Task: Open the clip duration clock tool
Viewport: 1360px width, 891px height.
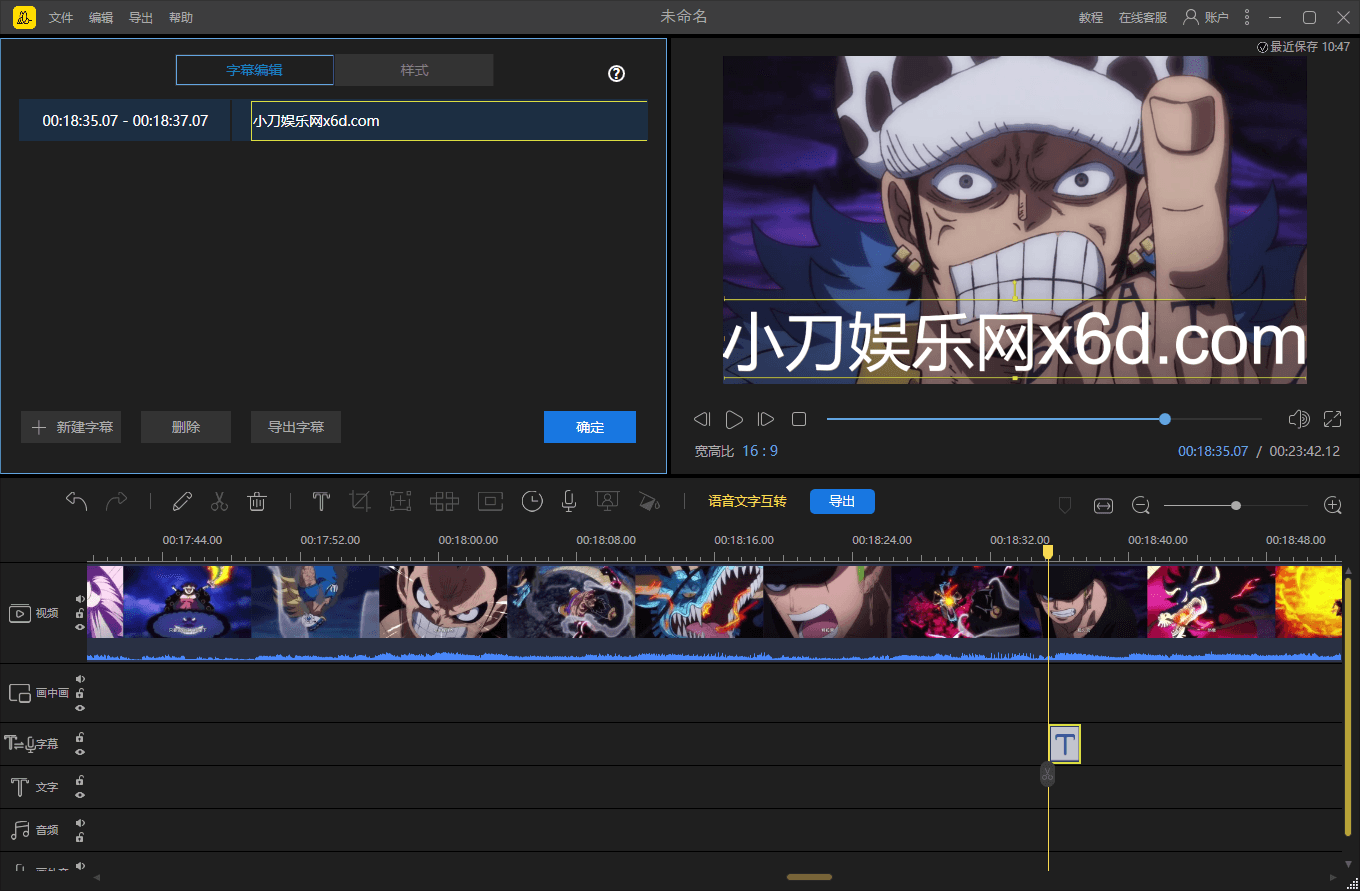Action: (531, 501)
